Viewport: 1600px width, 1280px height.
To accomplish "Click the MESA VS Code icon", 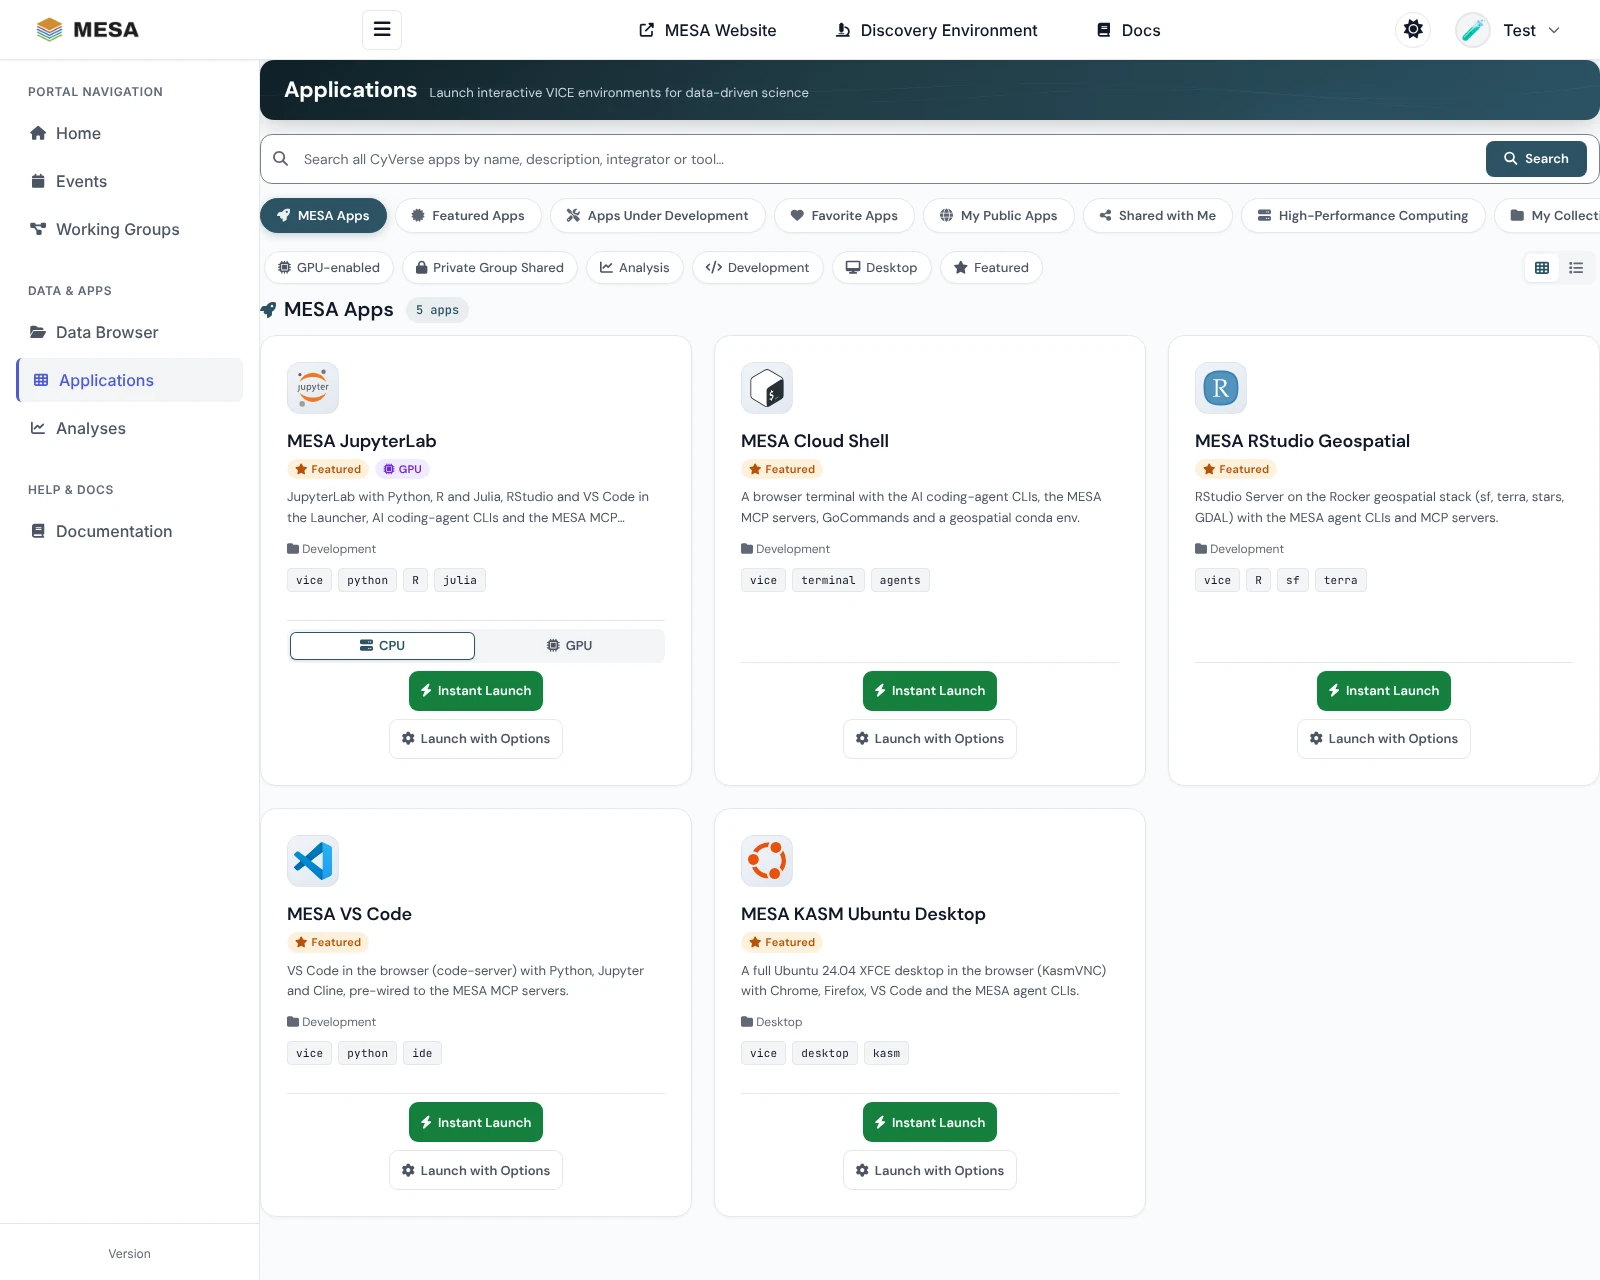I will (x=313, y=861).
